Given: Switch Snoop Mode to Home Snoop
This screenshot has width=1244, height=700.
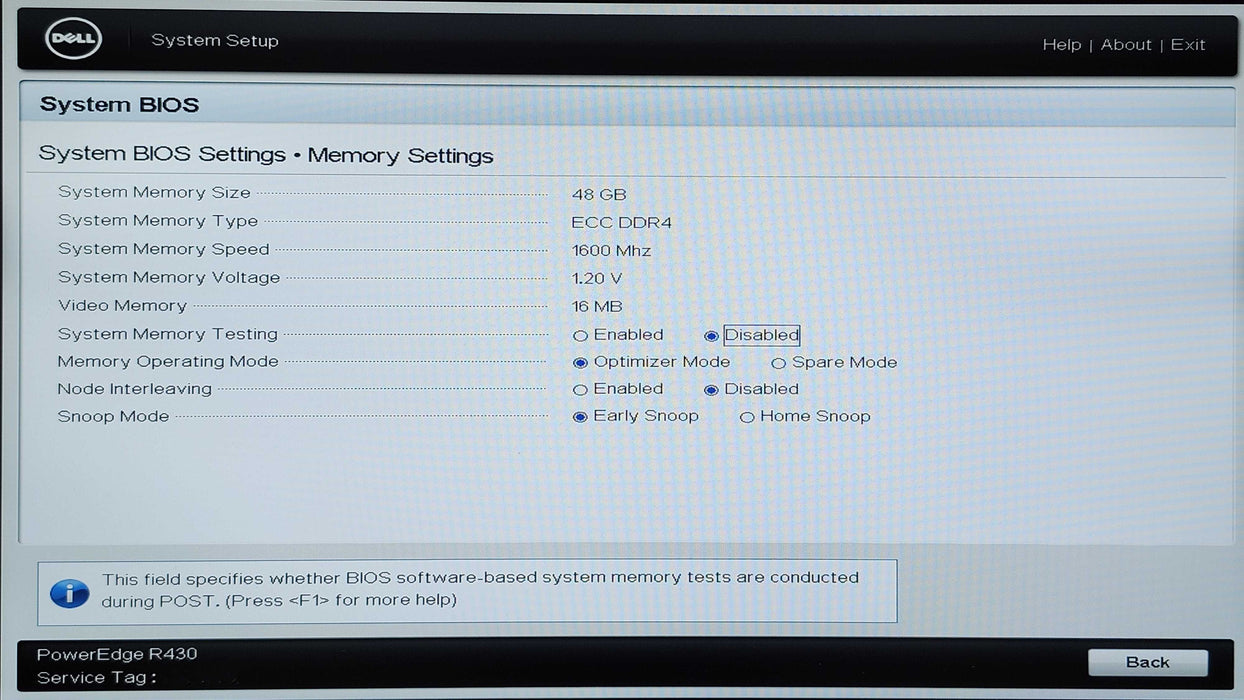Looking at the screenshot, I should [x=747, y=417].
